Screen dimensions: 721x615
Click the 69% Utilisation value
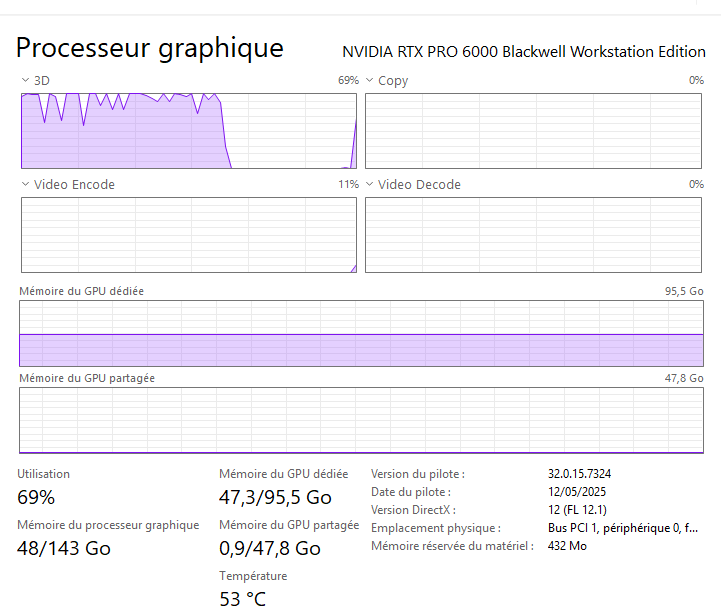36,497
